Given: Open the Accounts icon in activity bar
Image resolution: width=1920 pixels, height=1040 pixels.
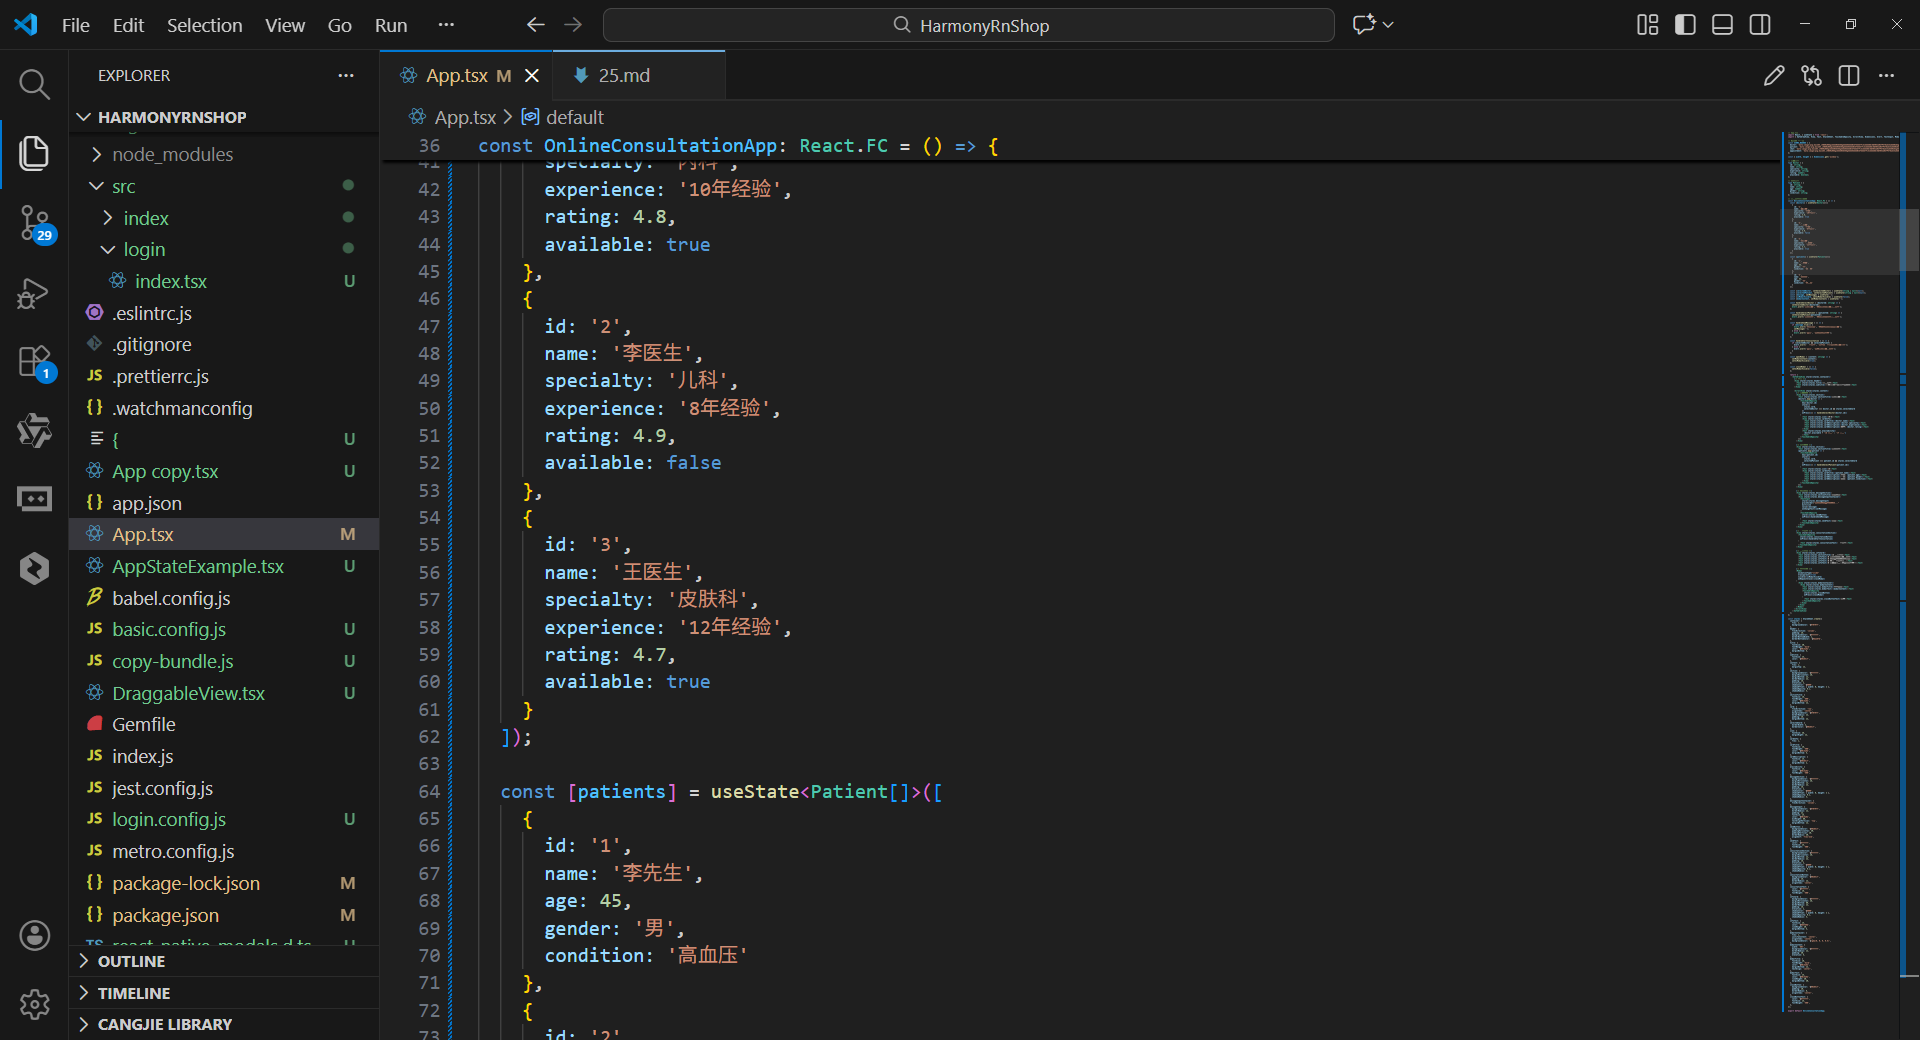Looking at the screenshot, I should coord(34,935).
